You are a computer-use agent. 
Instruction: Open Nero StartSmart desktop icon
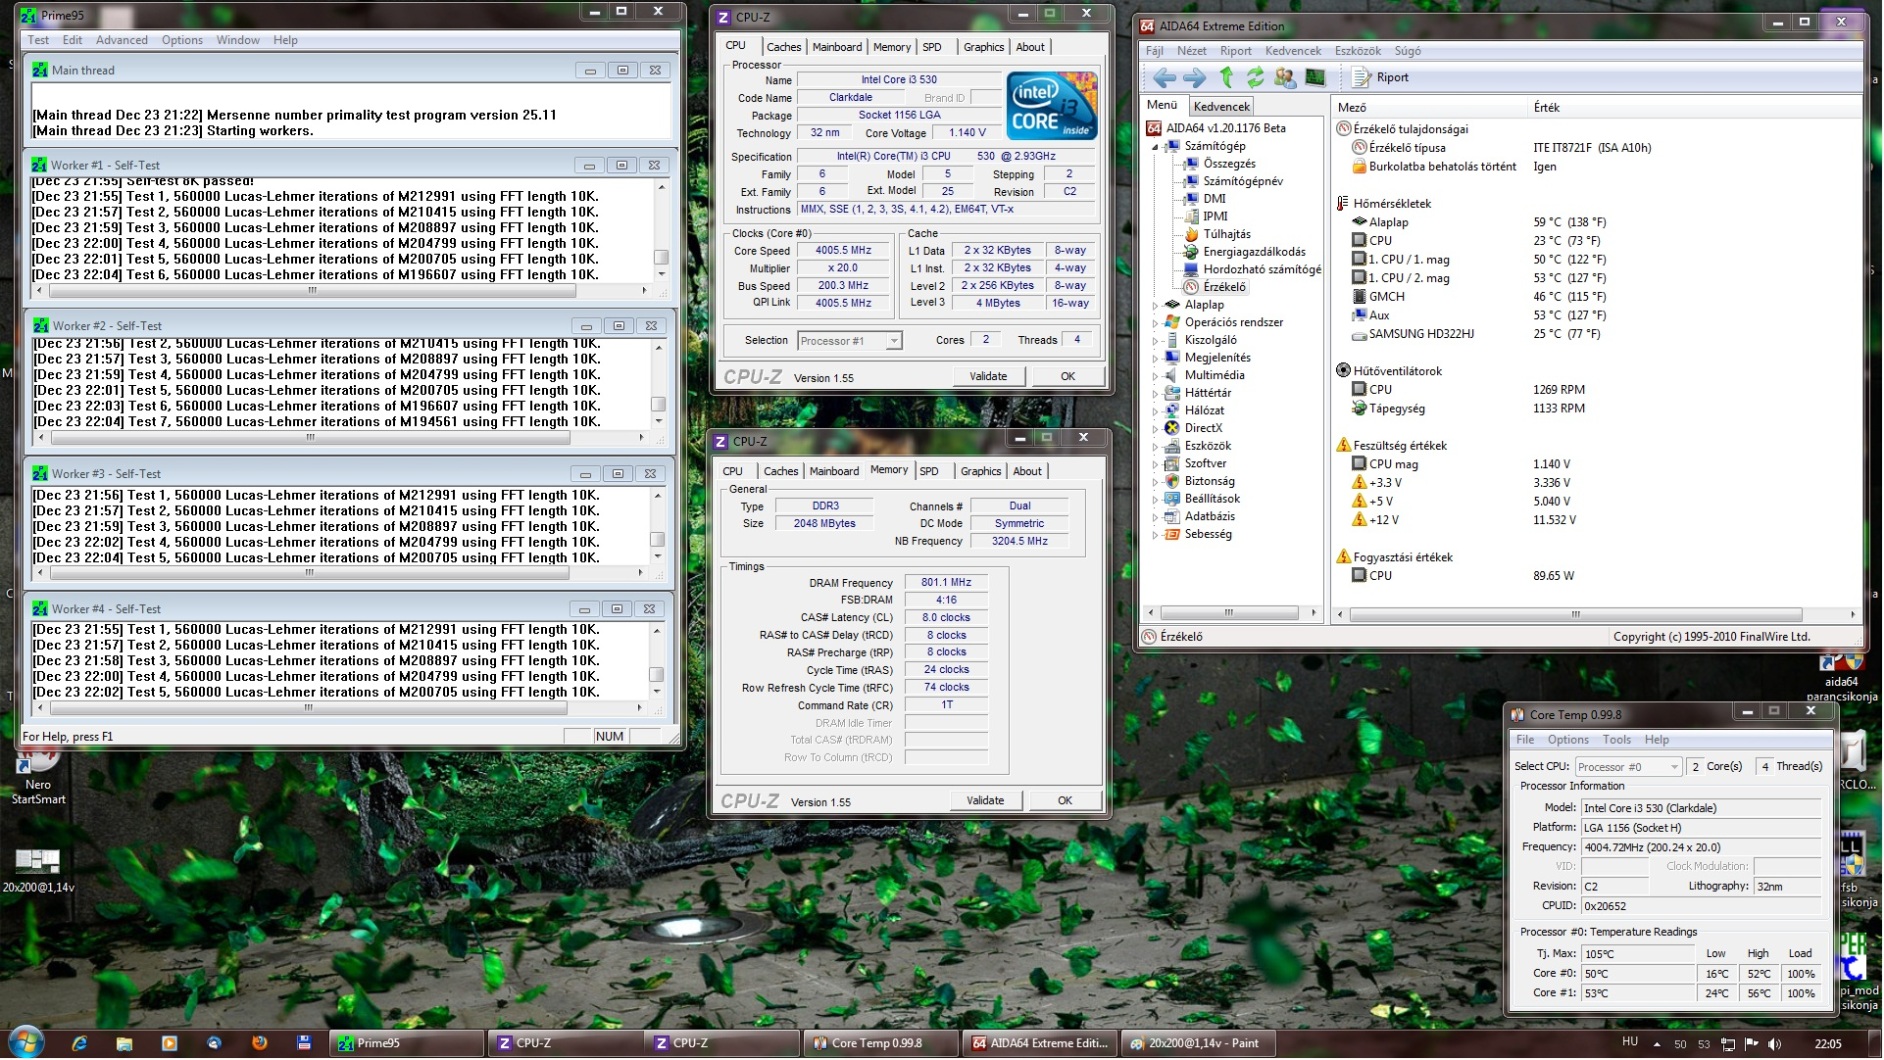(x=38, y=777)
